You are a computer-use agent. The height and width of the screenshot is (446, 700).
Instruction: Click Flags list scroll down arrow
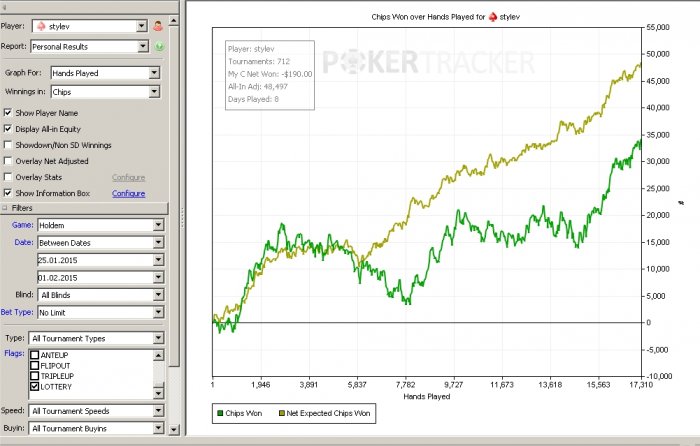click(x=158, y=393)
